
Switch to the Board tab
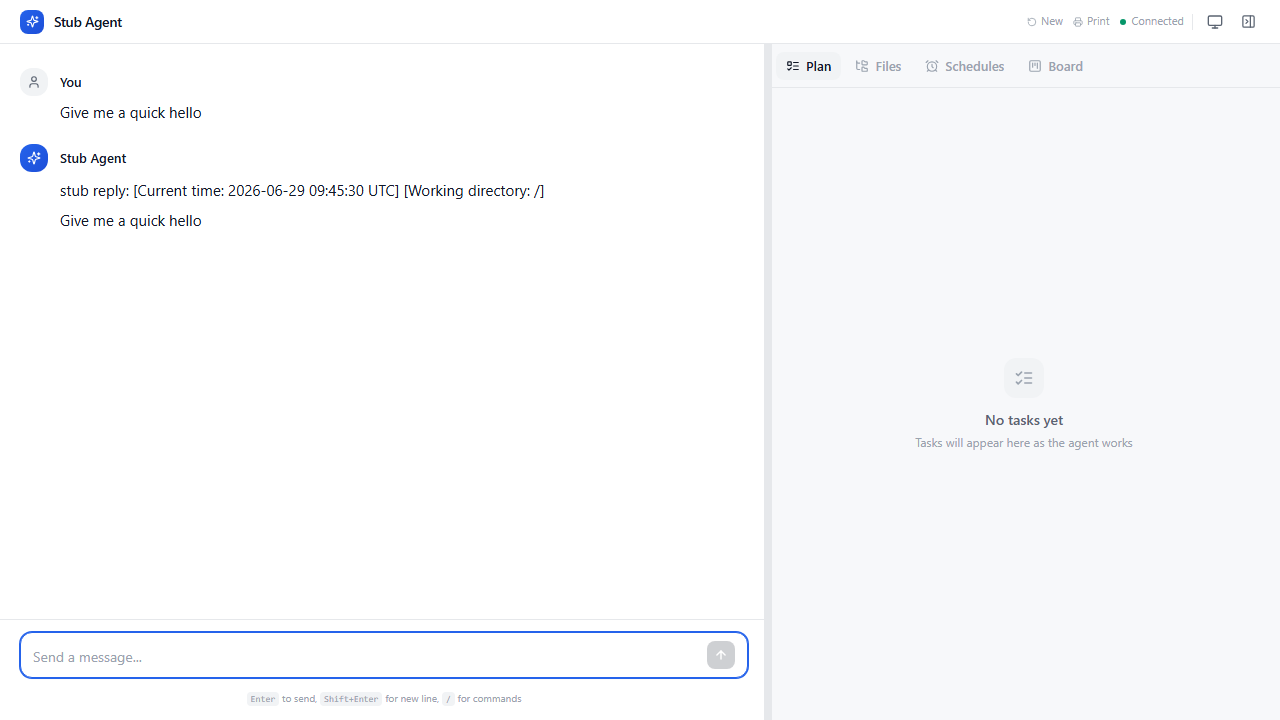1056,66
